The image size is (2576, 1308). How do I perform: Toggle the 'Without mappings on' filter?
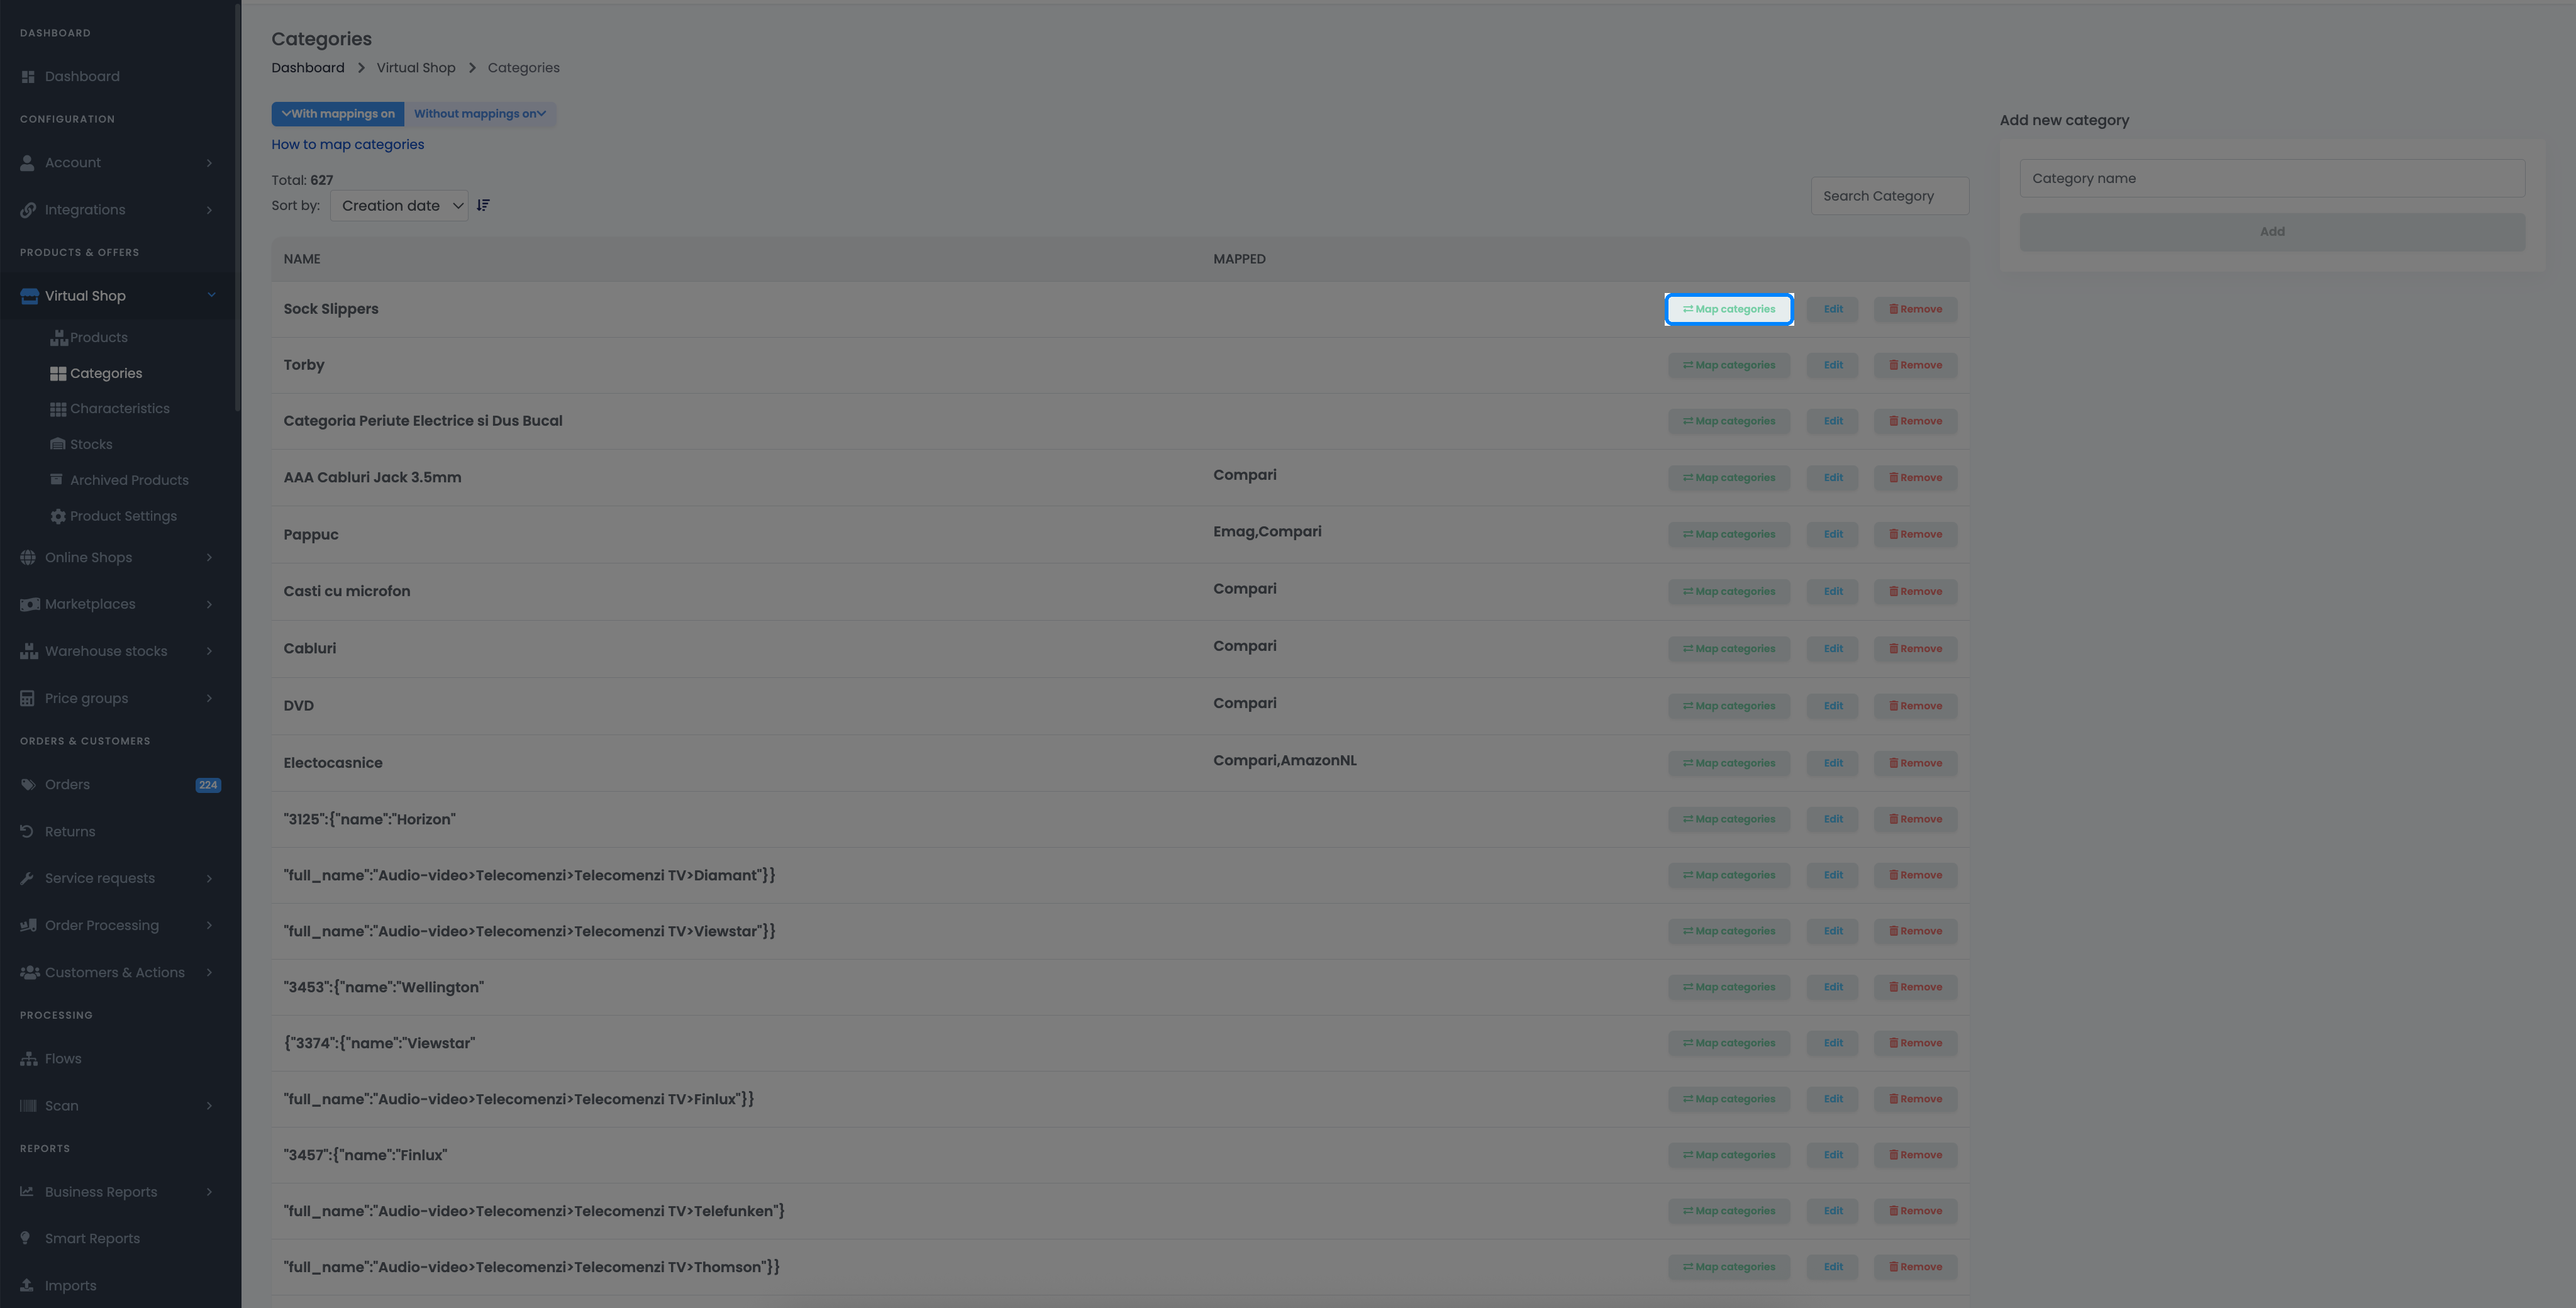click(x=480, y=114)
